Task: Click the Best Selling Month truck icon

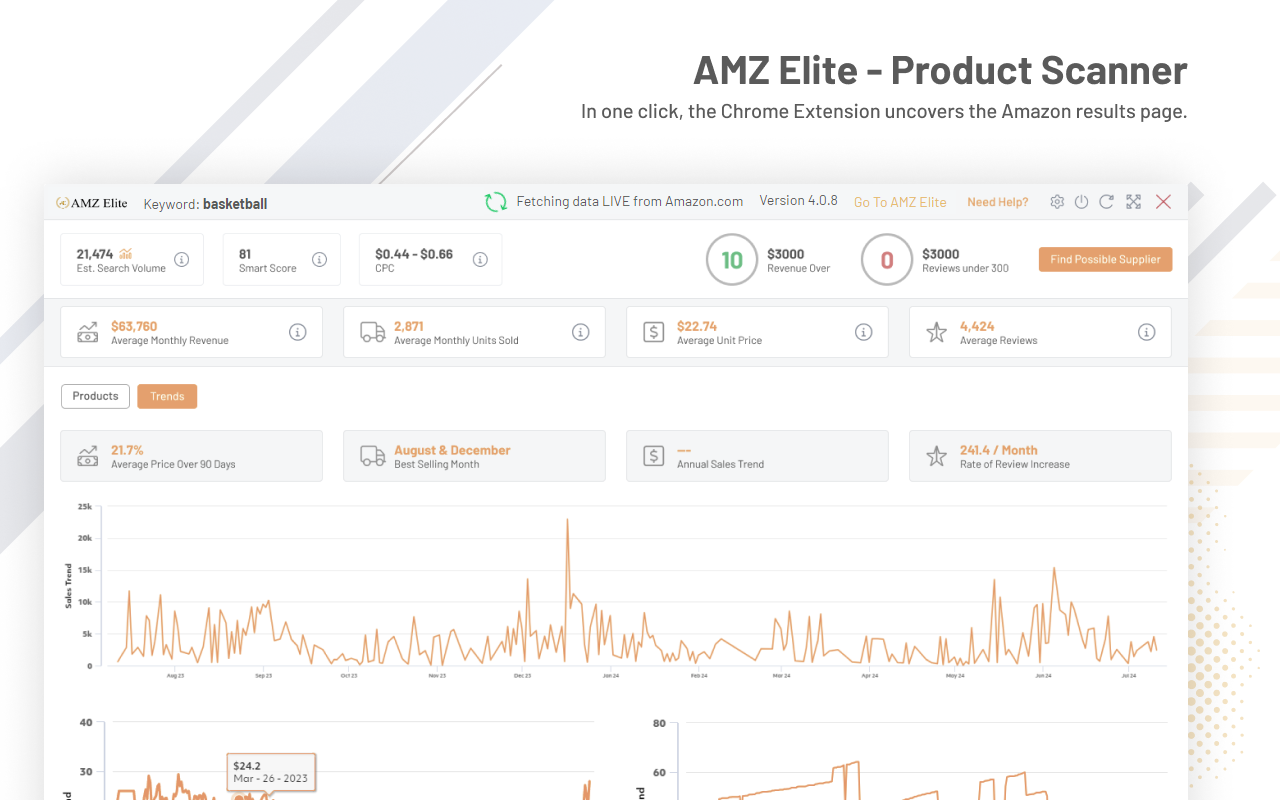Action: click(373, 456)
